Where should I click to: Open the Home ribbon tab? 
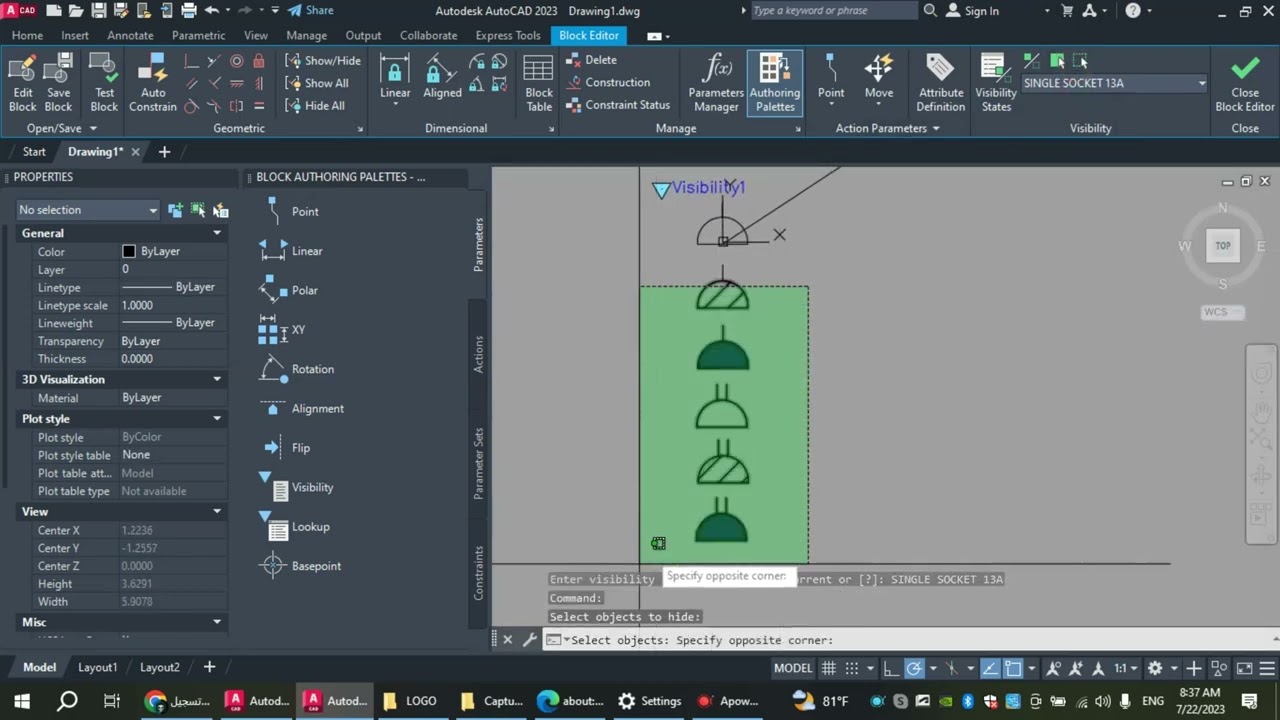click(x=27, y=35)
